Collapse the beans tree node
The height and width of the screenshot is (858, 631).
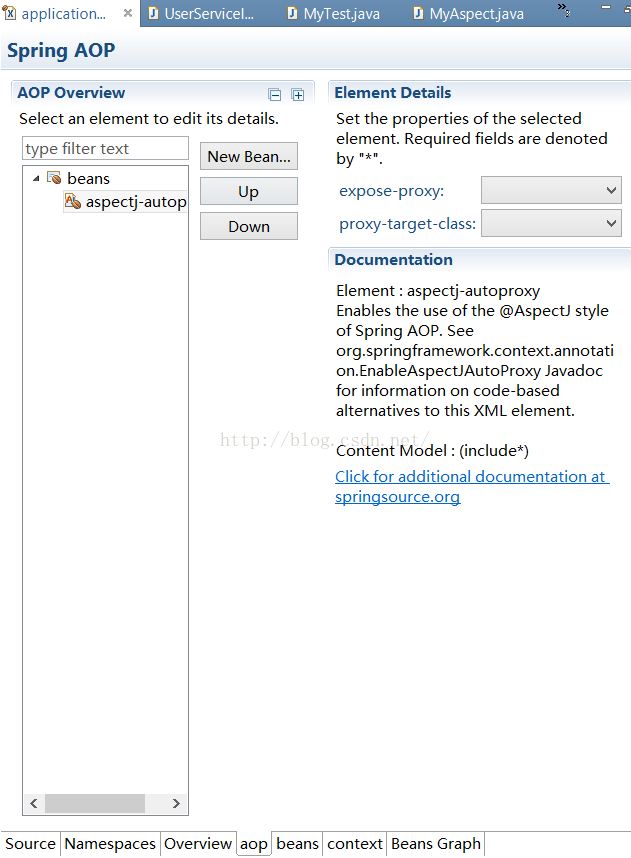36,178
